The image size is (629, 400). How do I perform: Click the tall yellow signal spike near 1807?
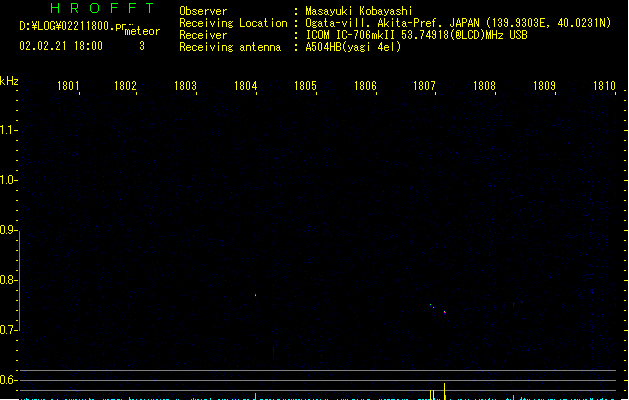coord(444,391)
